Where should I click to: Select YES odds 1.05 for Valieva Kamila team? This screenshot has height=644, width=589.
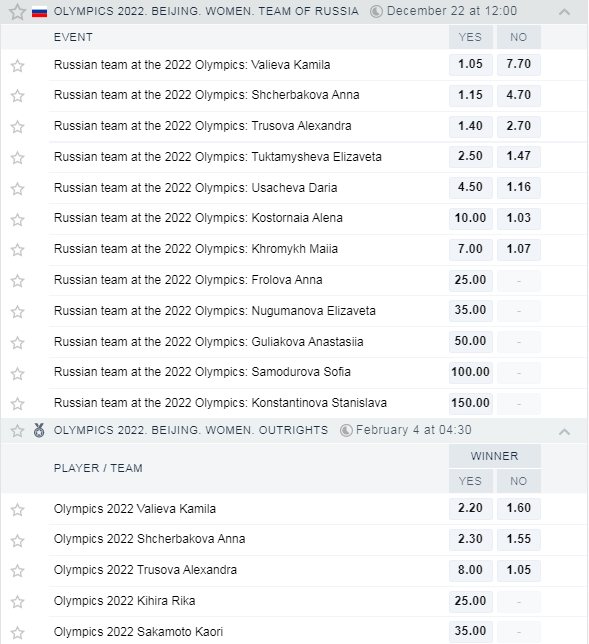point(470,64)
